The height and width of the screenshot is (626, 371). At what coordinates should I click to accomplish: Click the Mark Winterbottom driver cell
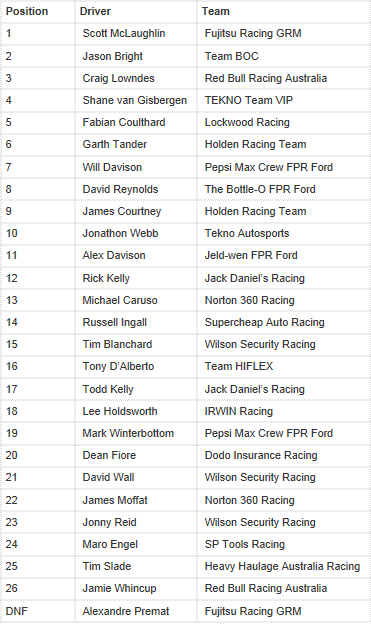pyautogui.click(x=136, y=433)
